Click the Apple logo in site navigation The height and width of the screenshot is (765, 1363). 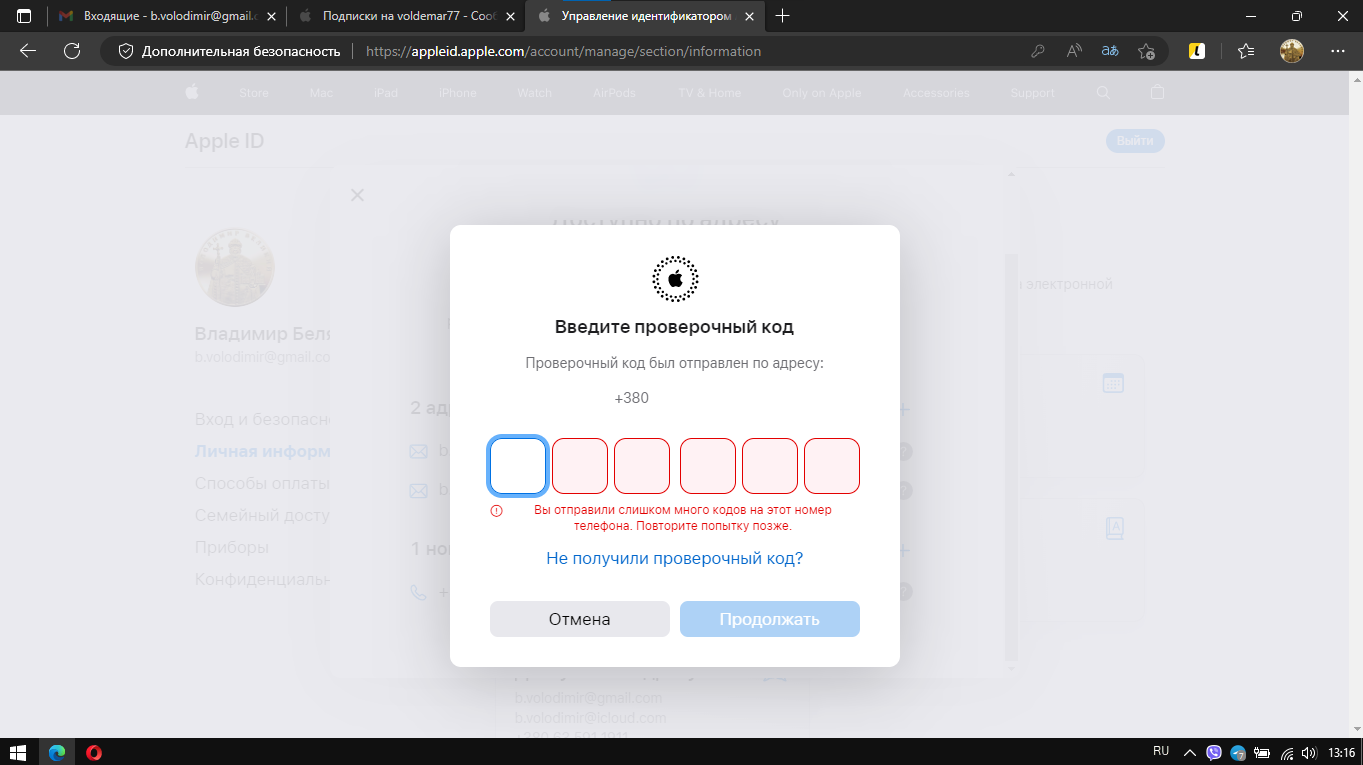click(192, 92)
